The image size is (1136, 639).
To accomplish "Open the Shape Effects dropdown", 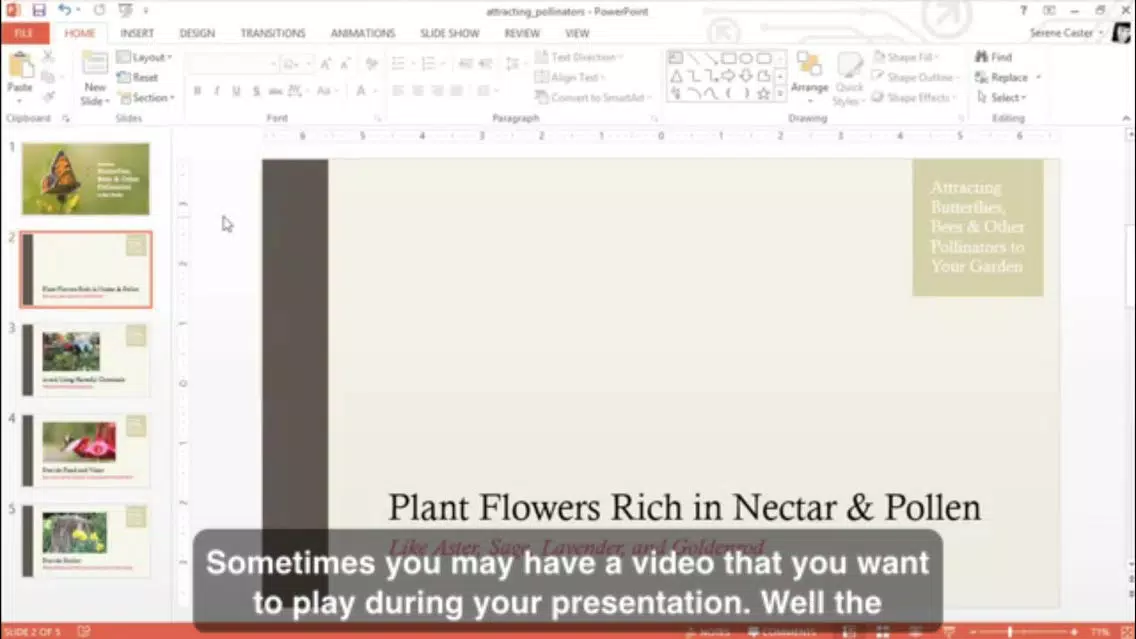I will pyautogui.click(x=914, y=97).
